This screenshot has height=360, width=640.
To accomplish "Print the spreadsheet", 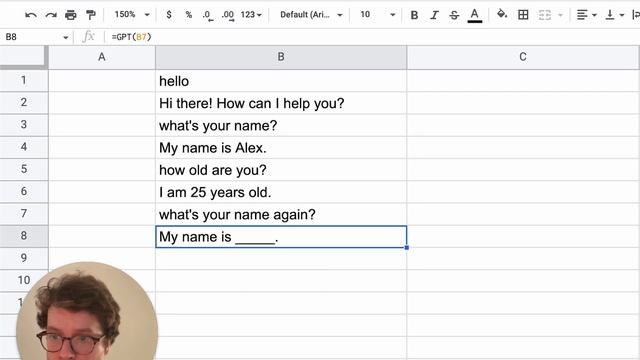I will [x=71, y=15].
